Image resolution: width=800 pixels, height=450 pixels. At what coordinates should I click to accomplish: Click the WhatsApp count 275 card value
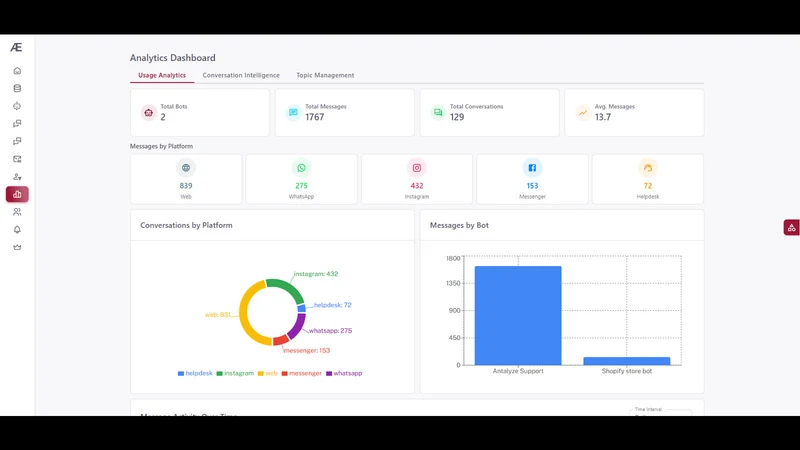pos(302,186)
